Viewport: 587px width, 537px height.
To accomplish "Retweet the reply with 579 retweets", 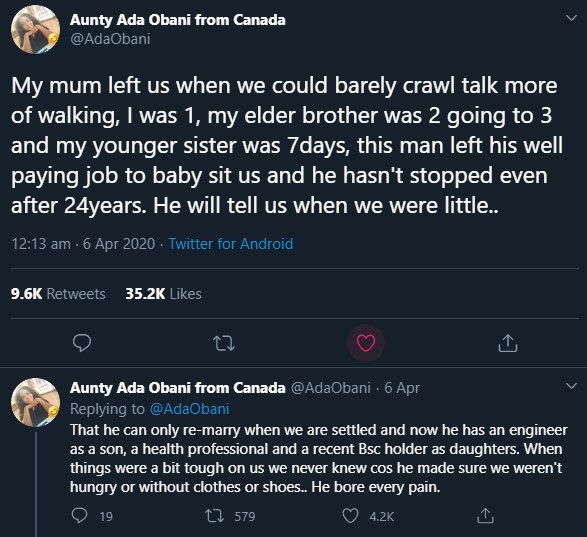I will coord(215,516).
